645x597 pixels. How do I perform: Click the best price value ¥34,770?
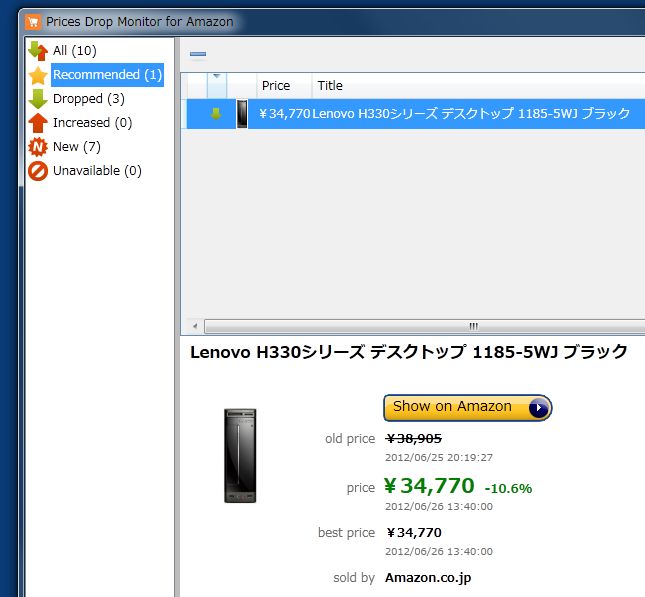tap(414, 532)
